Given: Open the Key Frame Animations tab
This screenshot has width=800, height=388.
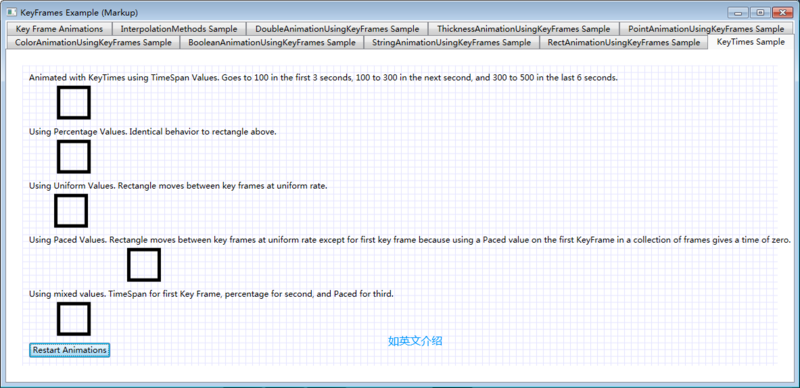Looking at the screenshot, I should pos(59,29).
